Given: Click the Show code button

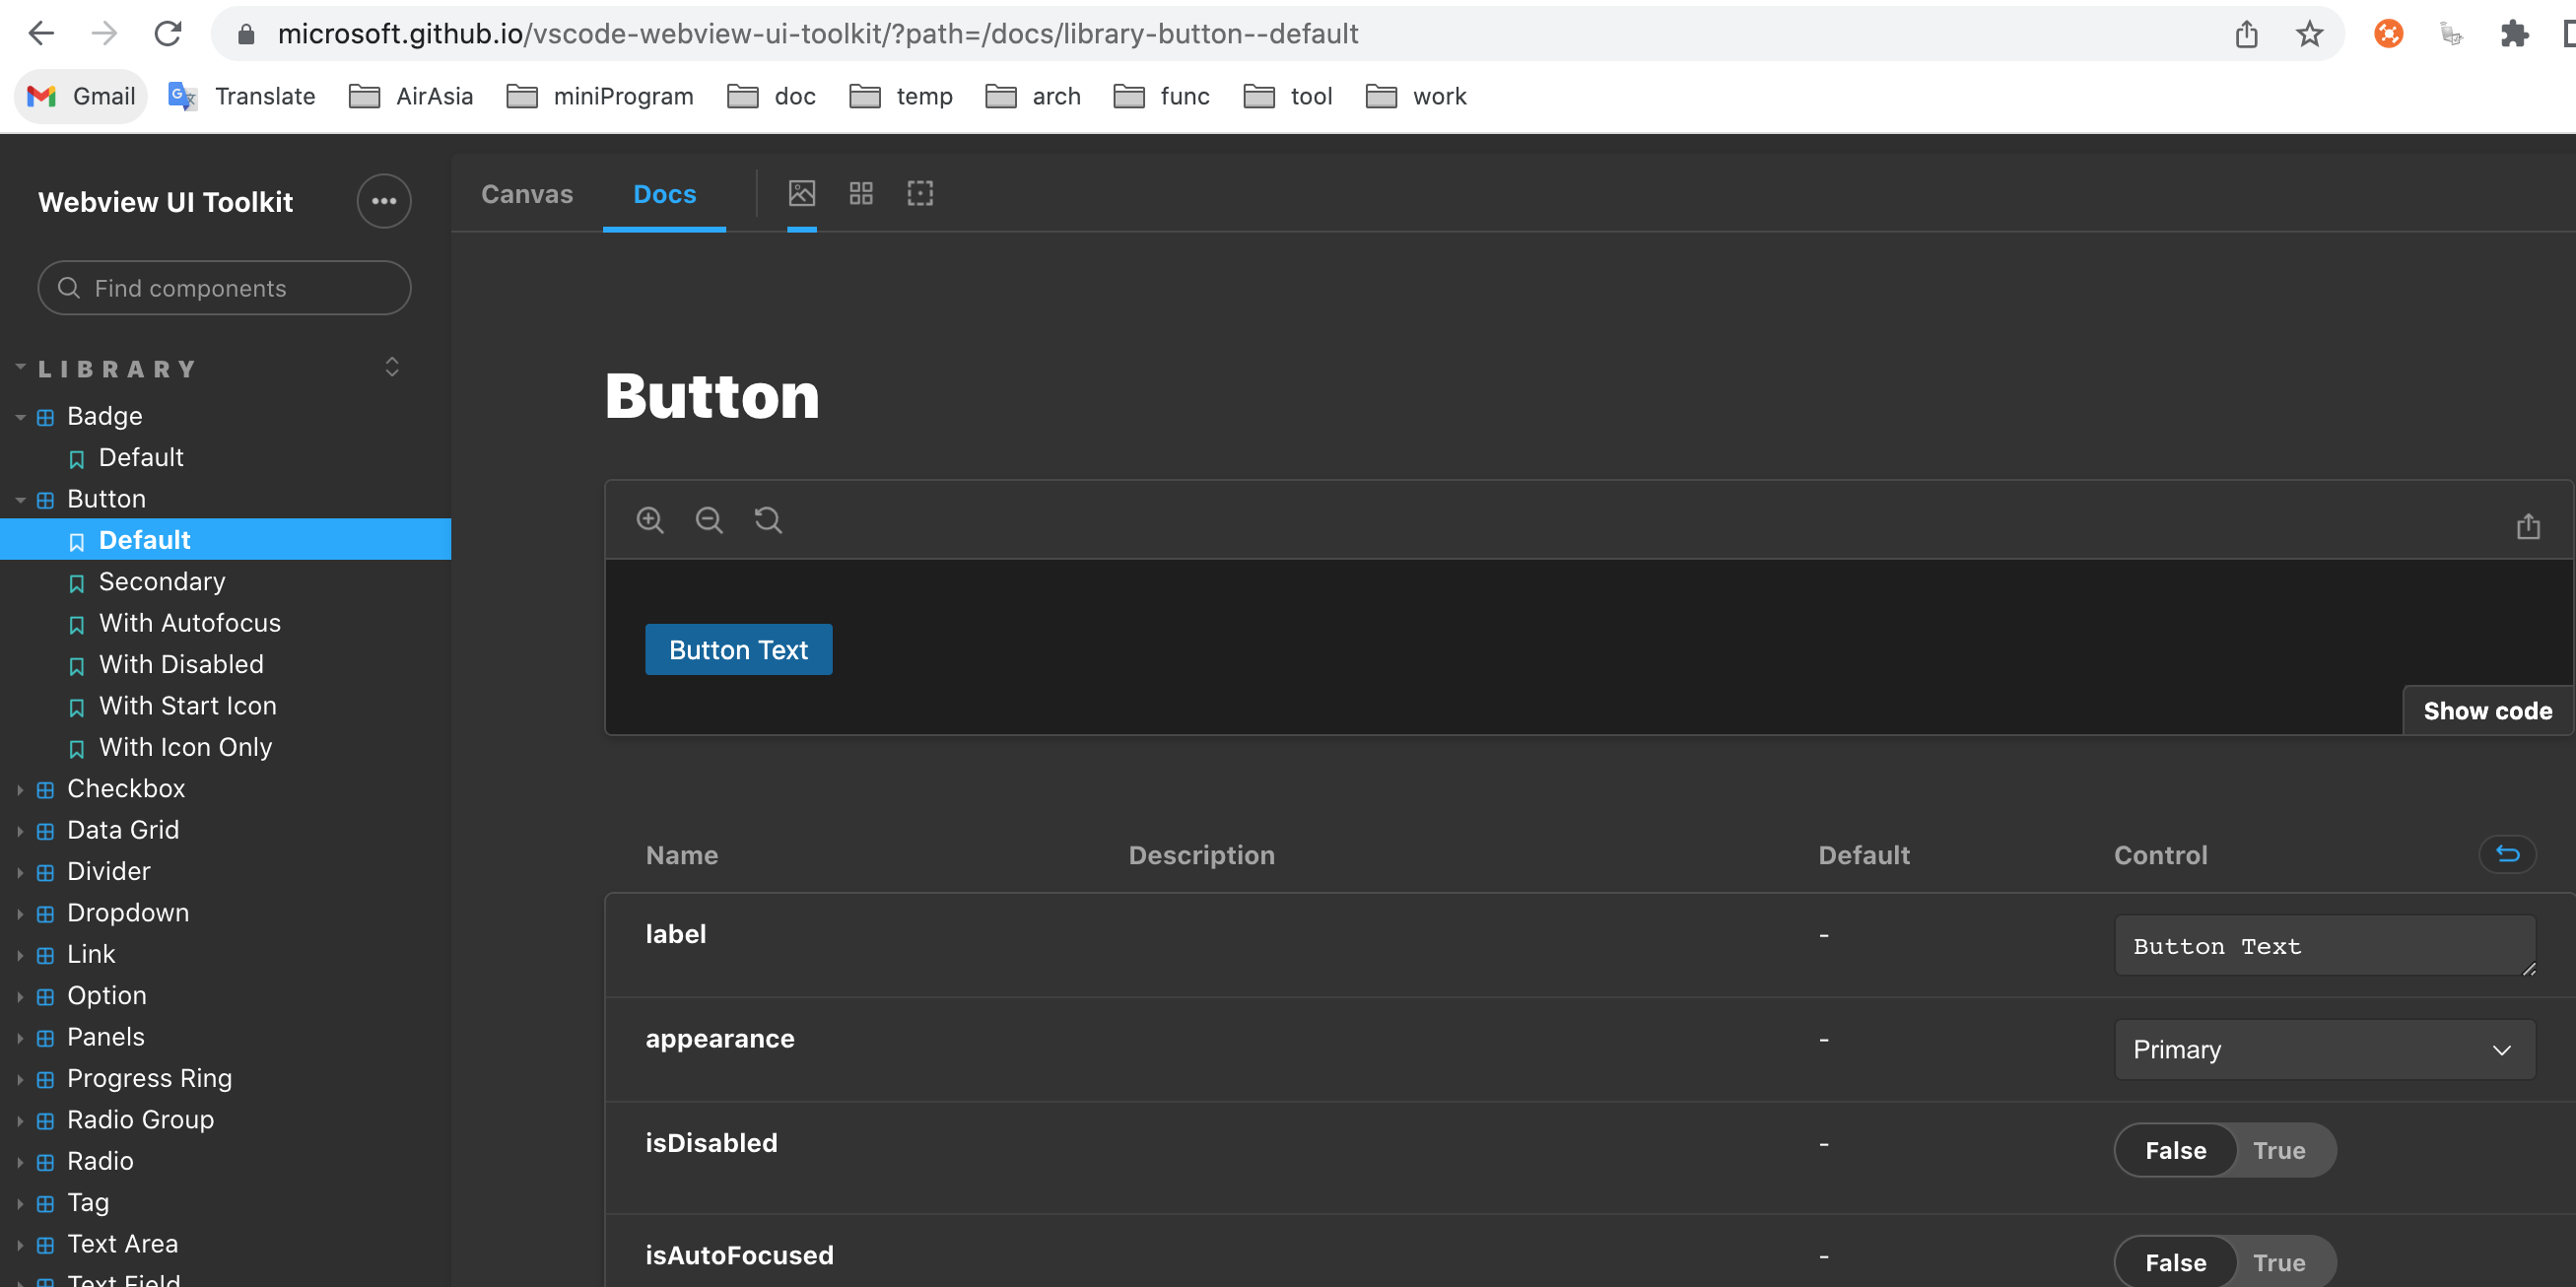Looking at the screenshot, I should 2487,711.
